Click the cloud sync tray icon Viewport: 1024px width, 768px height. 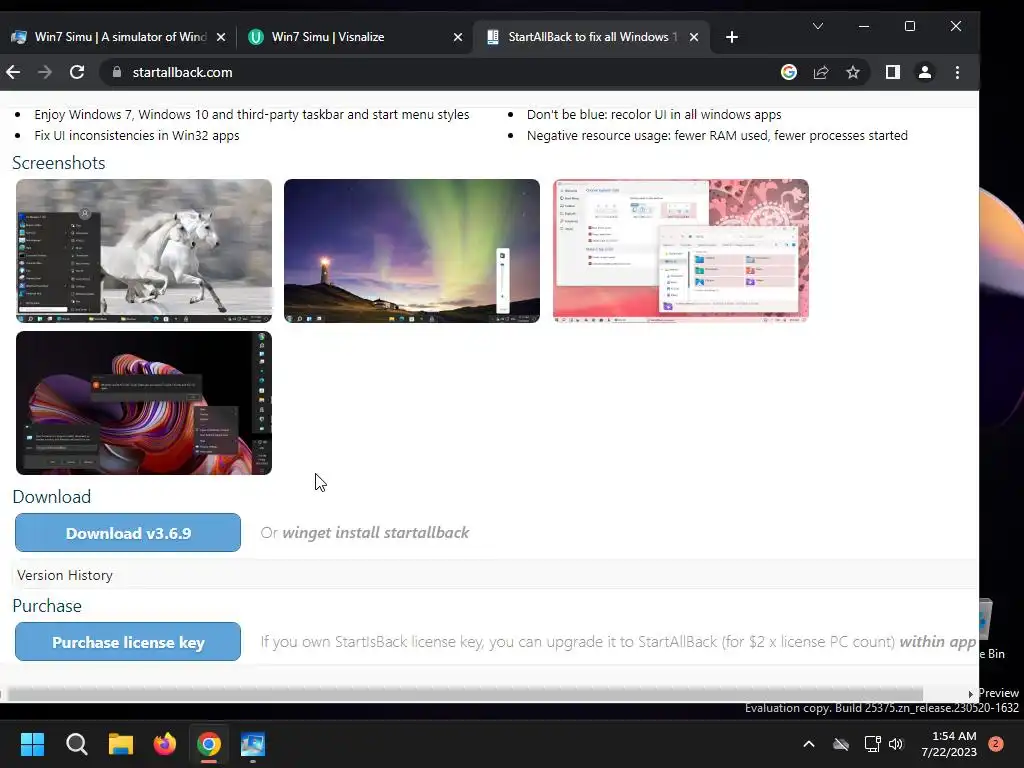pos(841,744)
